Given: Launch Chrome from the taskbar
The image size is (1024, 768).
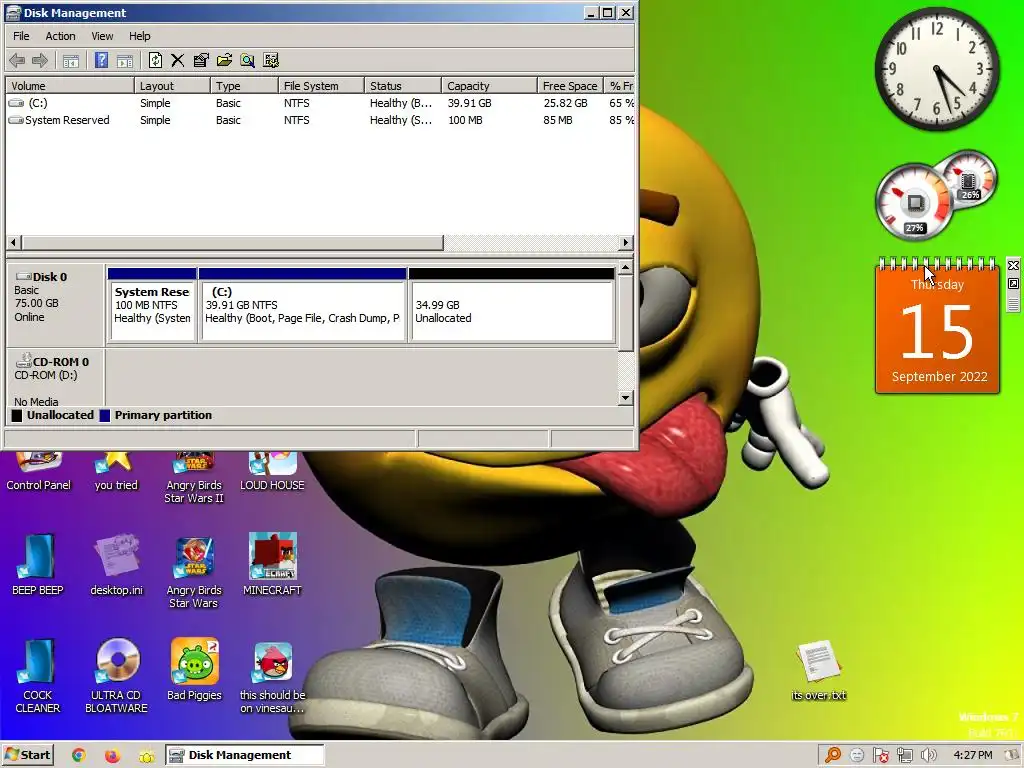Looking at the screenshot, I should 78,756.
